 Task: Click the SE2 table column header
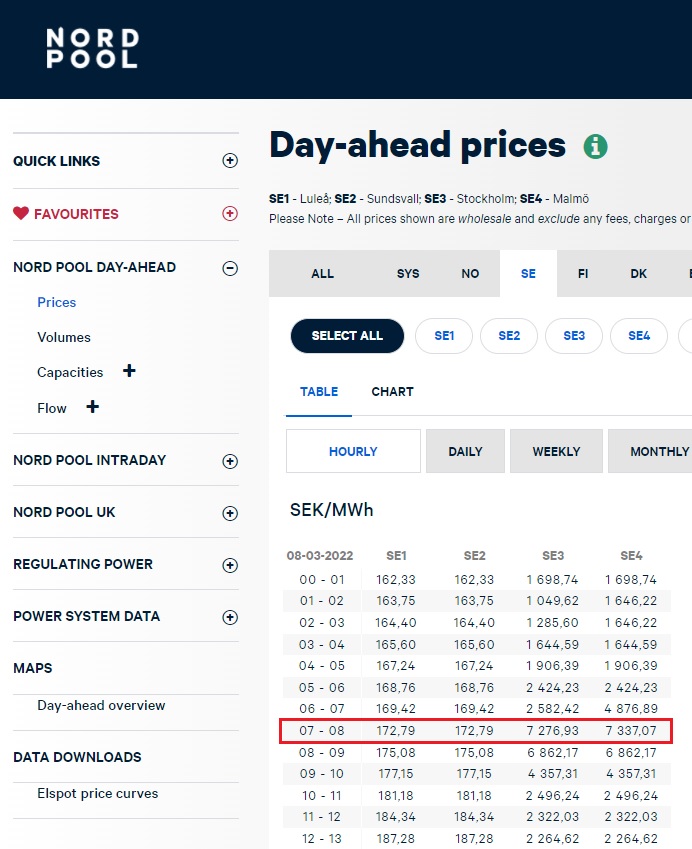coord(474,556)
